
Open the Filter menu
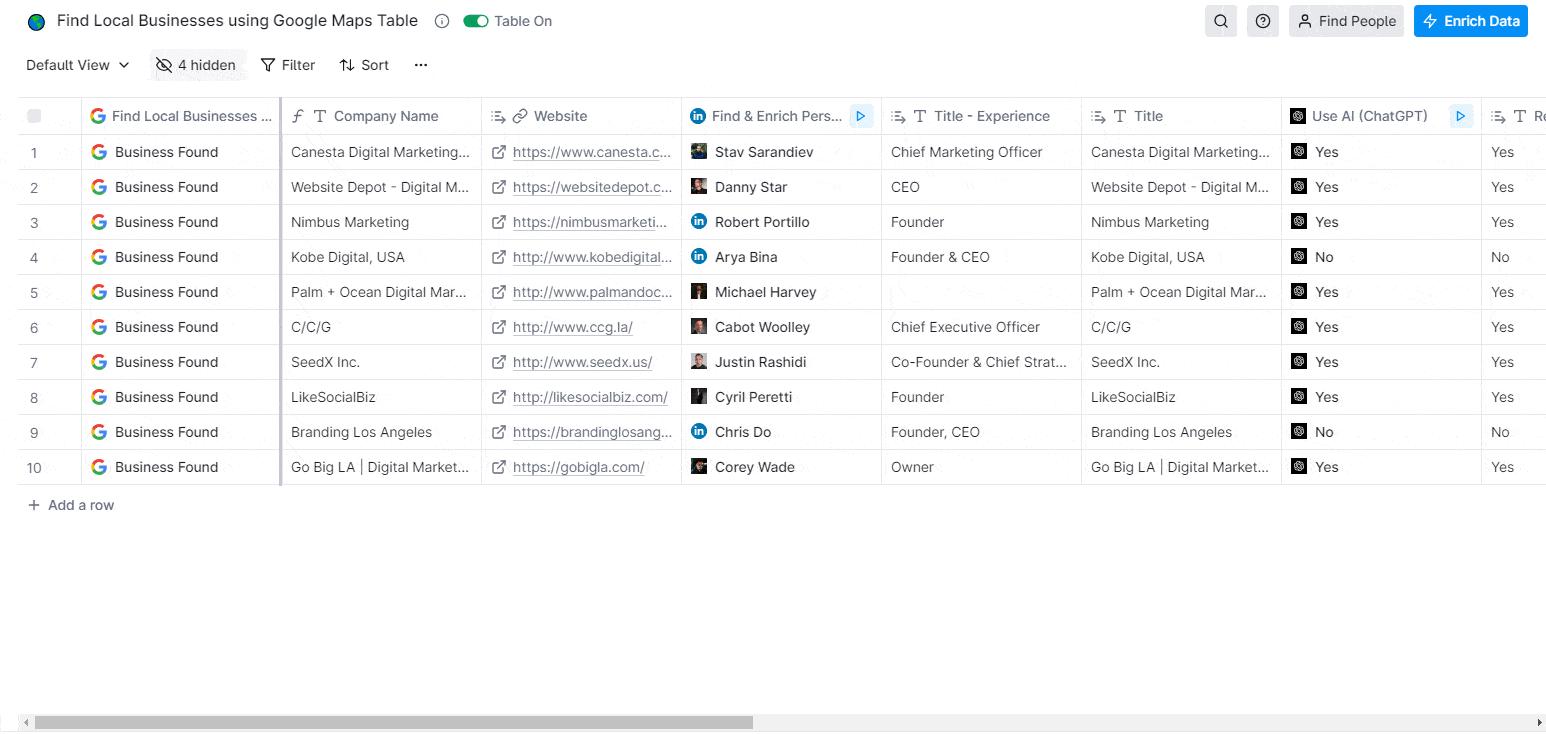tap(288, 65)
